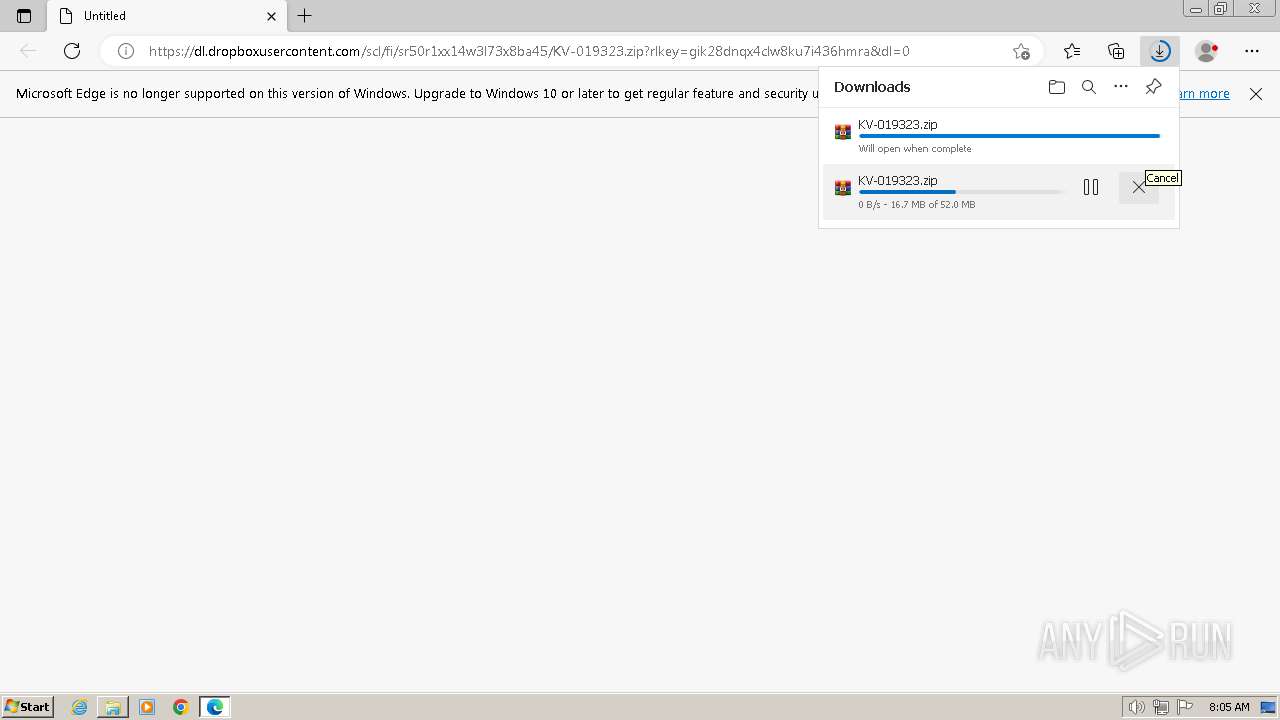Launch Internet Explorer from taskbar
Viewport: 1280px width, 720px height.
coord(80,707)
